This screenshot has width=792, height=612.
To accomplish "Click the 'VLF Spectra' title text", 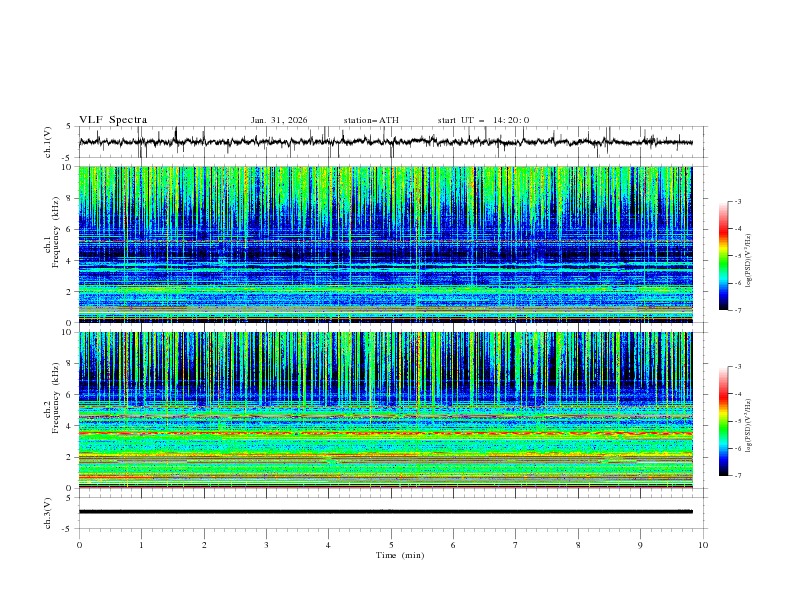I will [x=113, y=120].
